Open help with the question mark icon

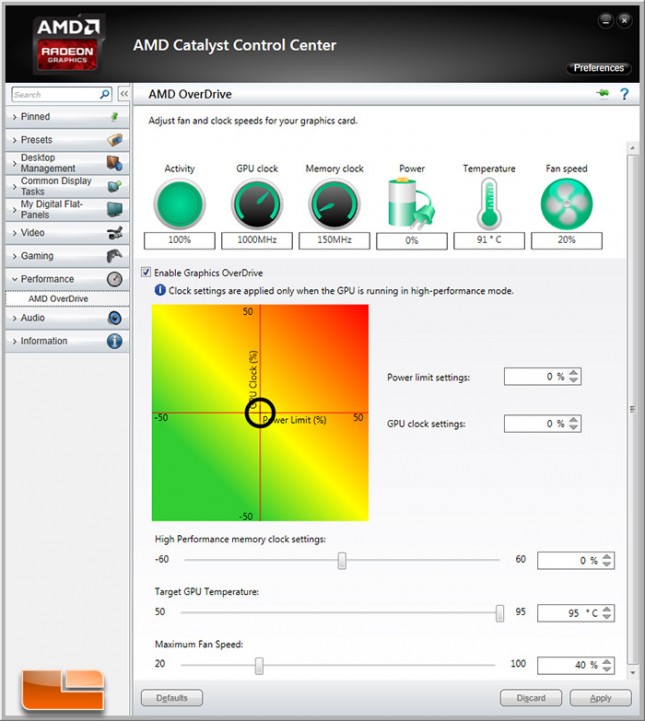624,94
